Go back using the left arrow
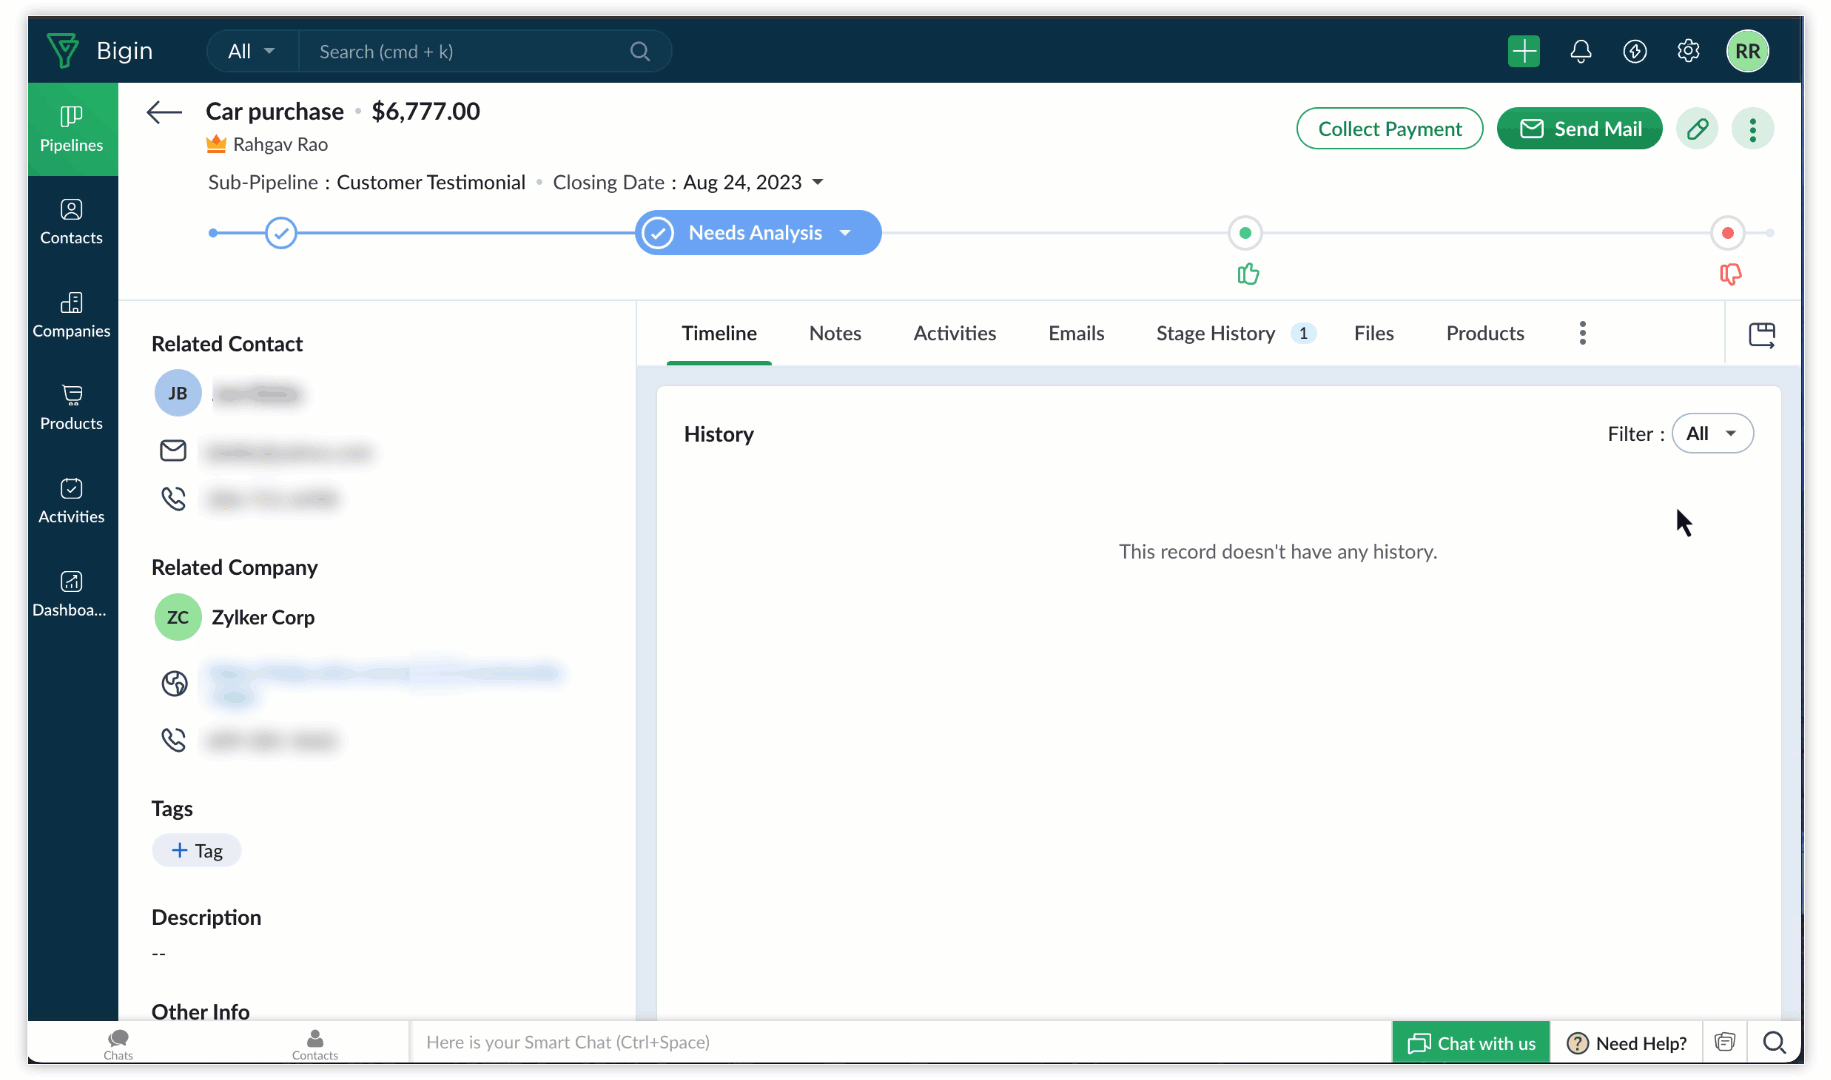This screenshot has height=1080, width=1831. click(x=164, y=112)
